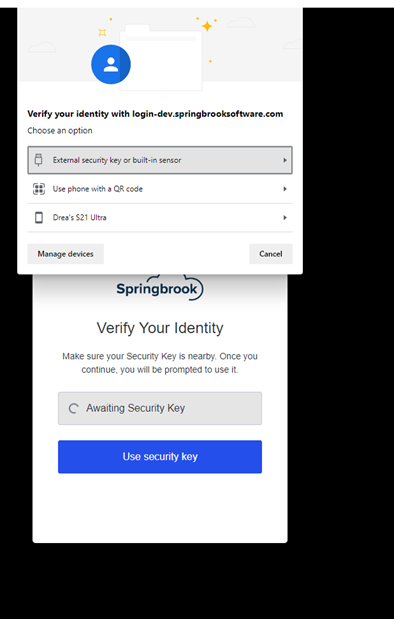This screenshot has width=394, height=619.
Task: Click the USB security key icon
Action: pyautogui.click(x=38, y=160)
